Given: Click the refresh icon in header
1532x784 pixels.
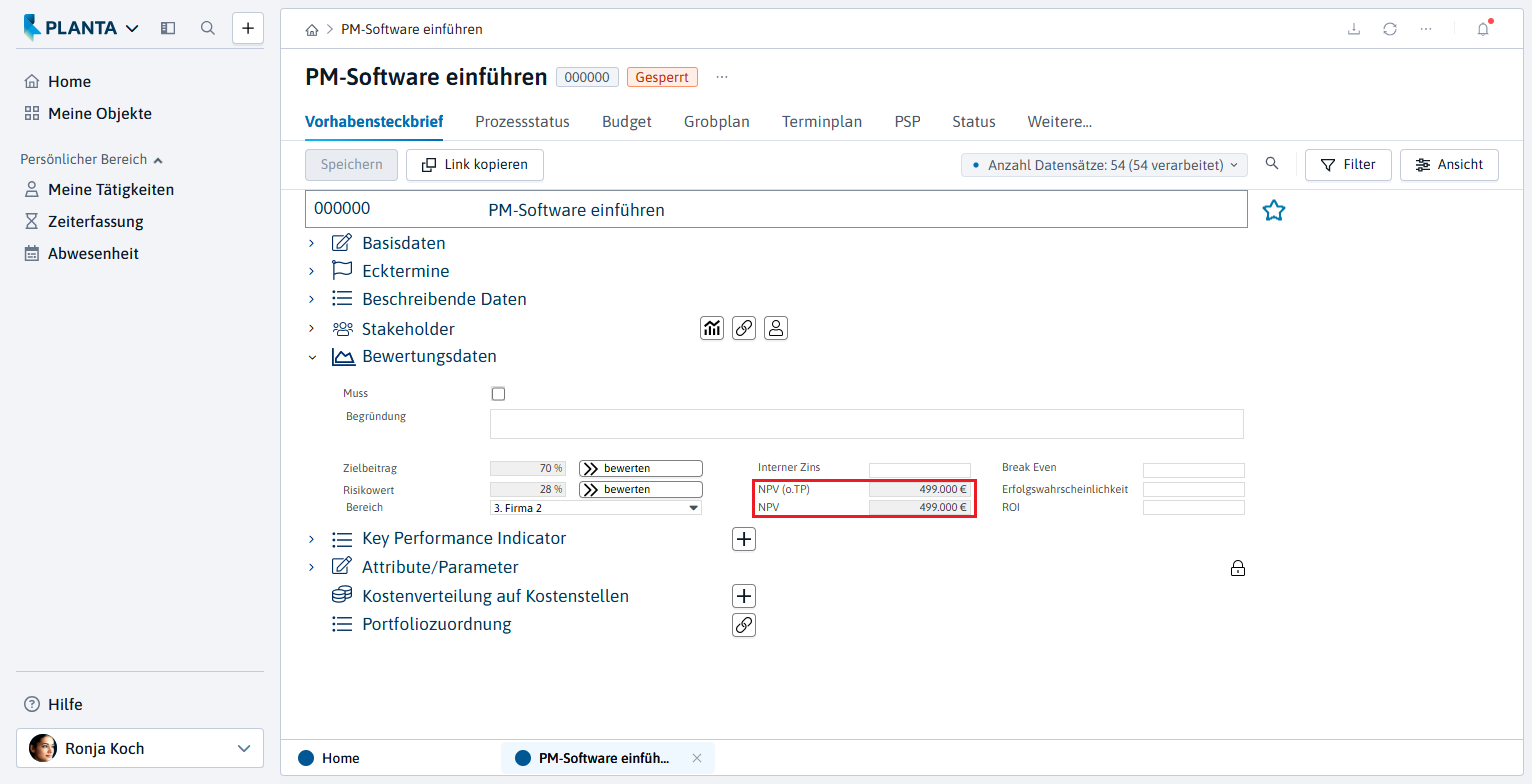Looking at the screenshot, I should (1390, 29).
